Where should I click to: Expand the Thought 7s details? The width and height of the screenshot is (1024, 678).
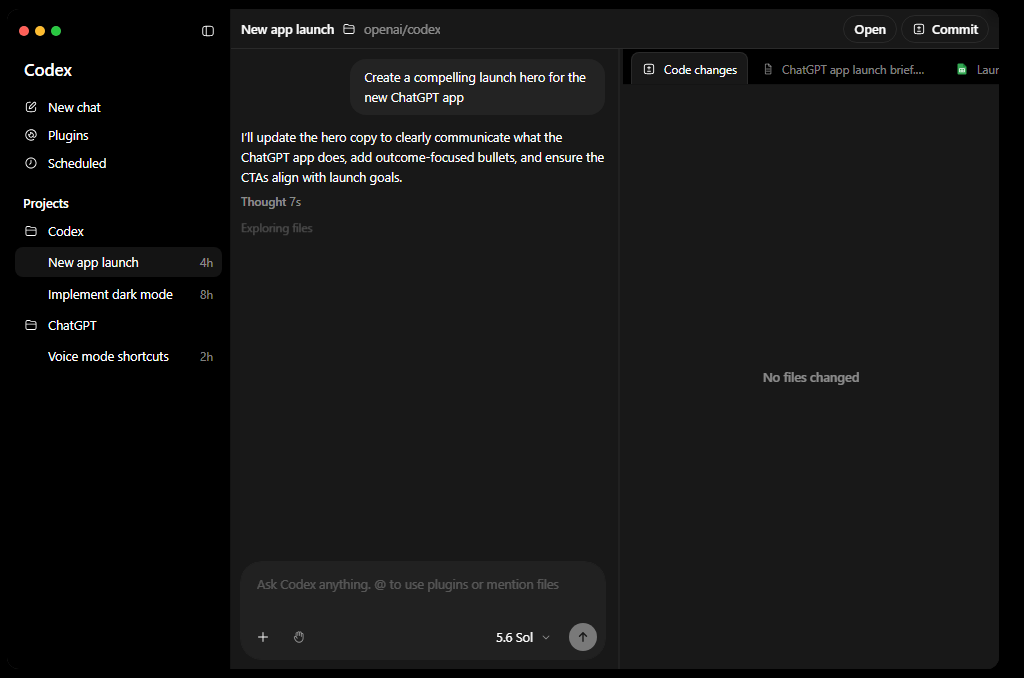[270, 202]
